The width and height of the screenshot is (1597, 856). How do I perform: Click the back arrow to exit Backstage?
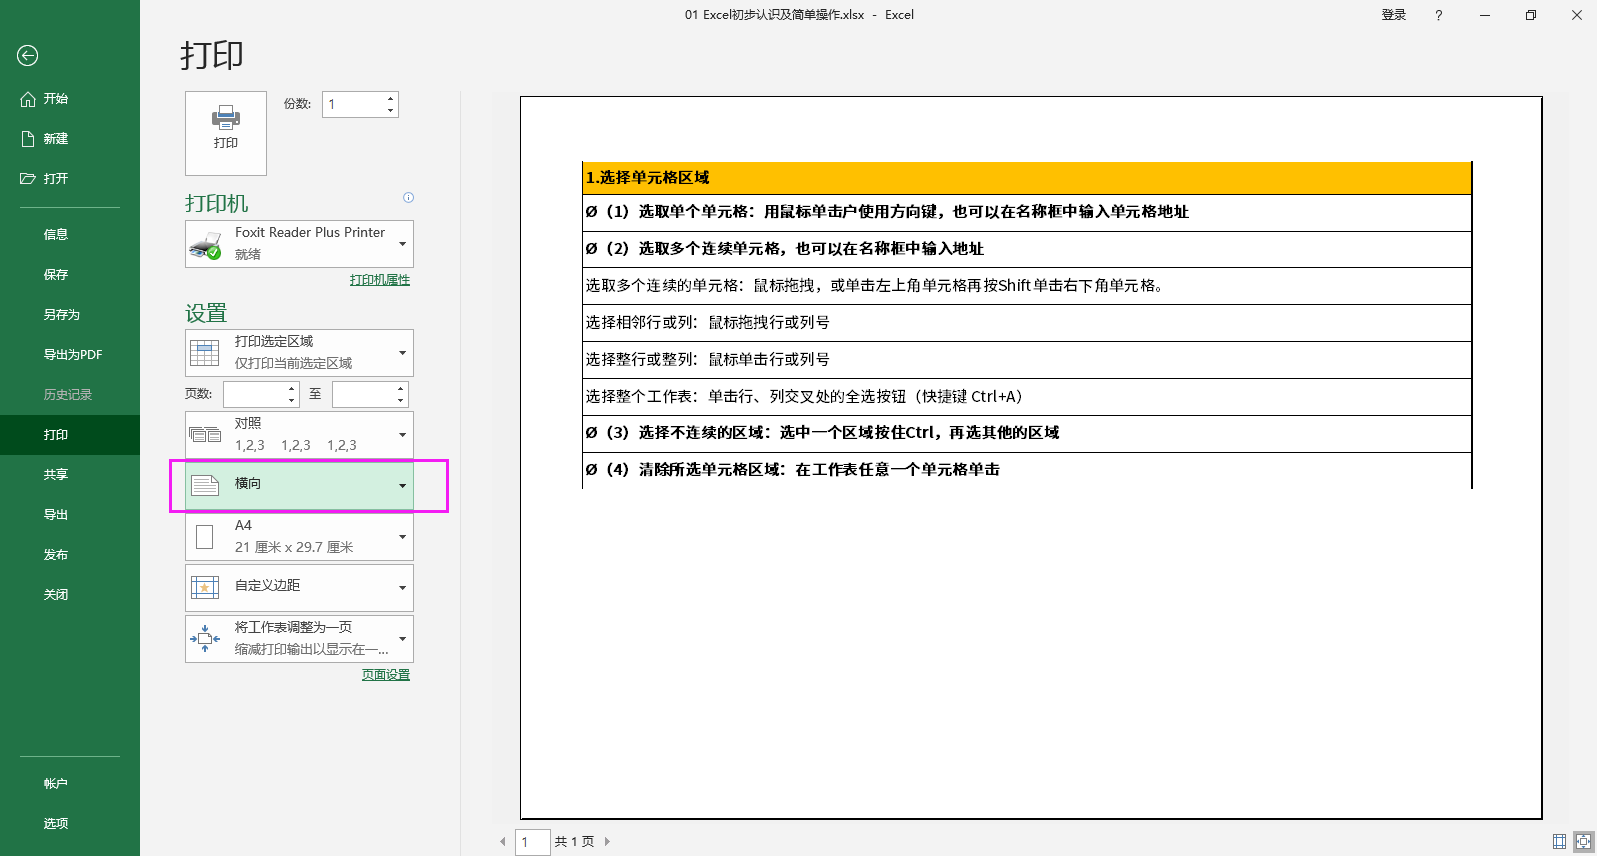(28, 56)
